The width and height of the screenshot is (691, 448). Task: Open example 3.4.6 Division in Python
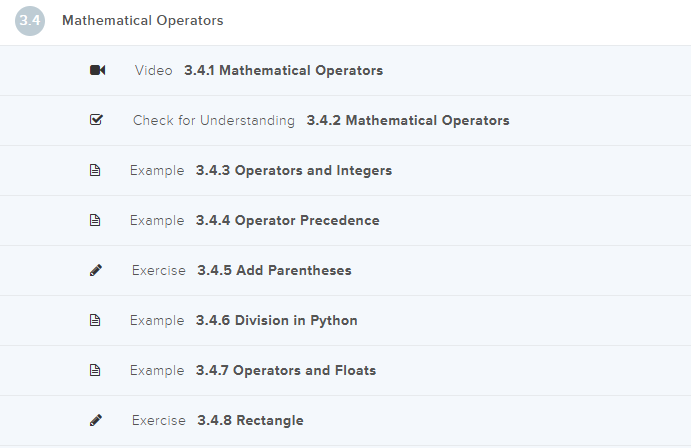[277, 321]
